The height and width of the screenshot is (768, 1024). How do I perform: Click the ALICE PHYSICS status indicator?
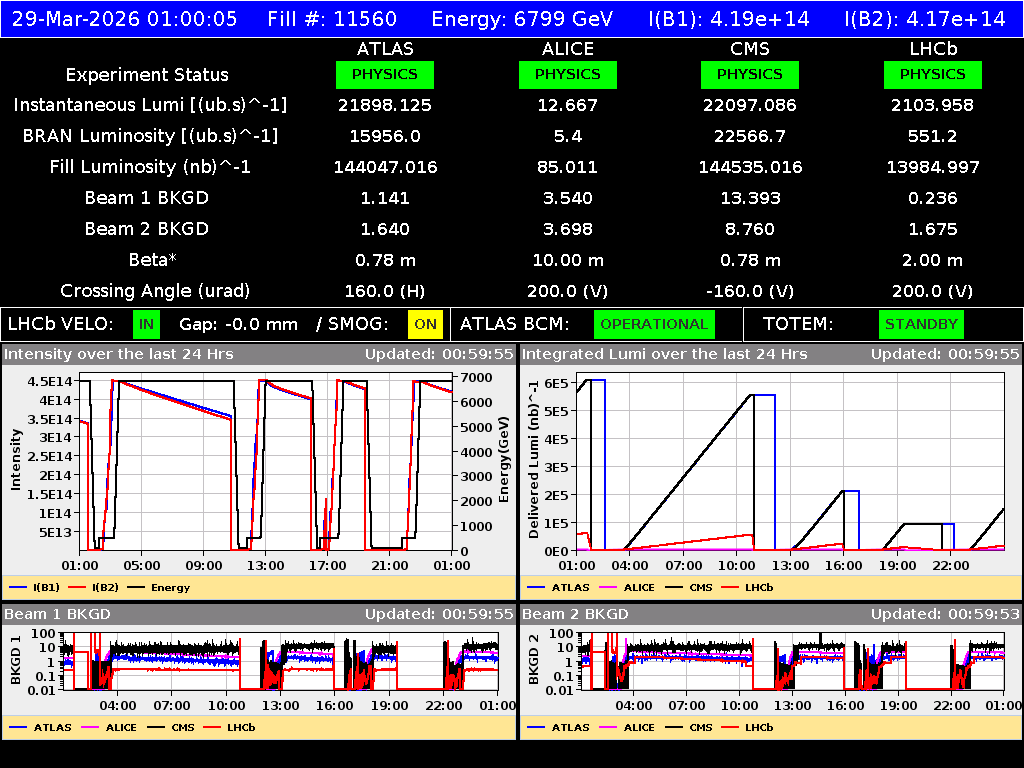pyautogui.click(x=567, y=74)
